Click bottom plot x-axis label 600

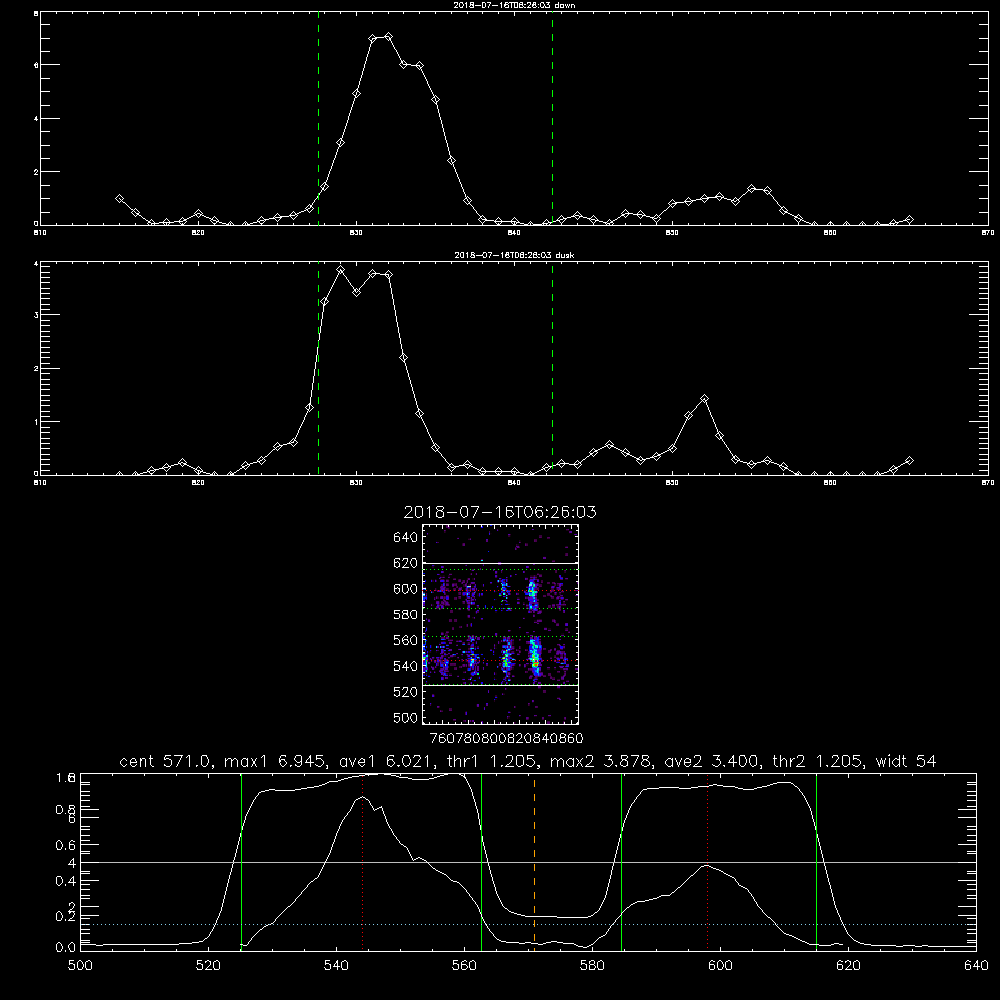pos(720,966)
